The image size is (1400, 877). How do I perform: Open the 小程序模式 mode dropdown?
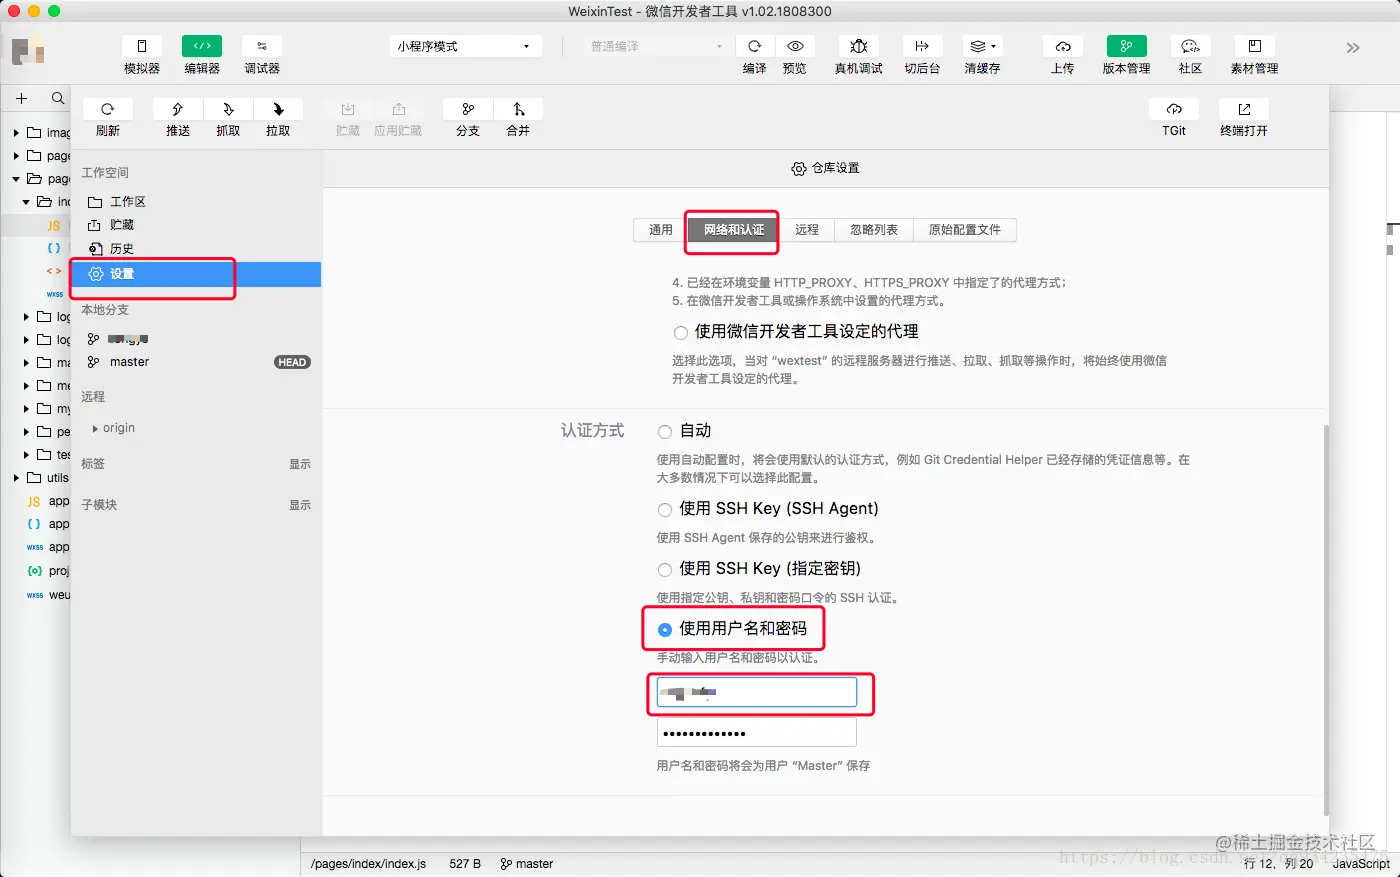[465, 46]
